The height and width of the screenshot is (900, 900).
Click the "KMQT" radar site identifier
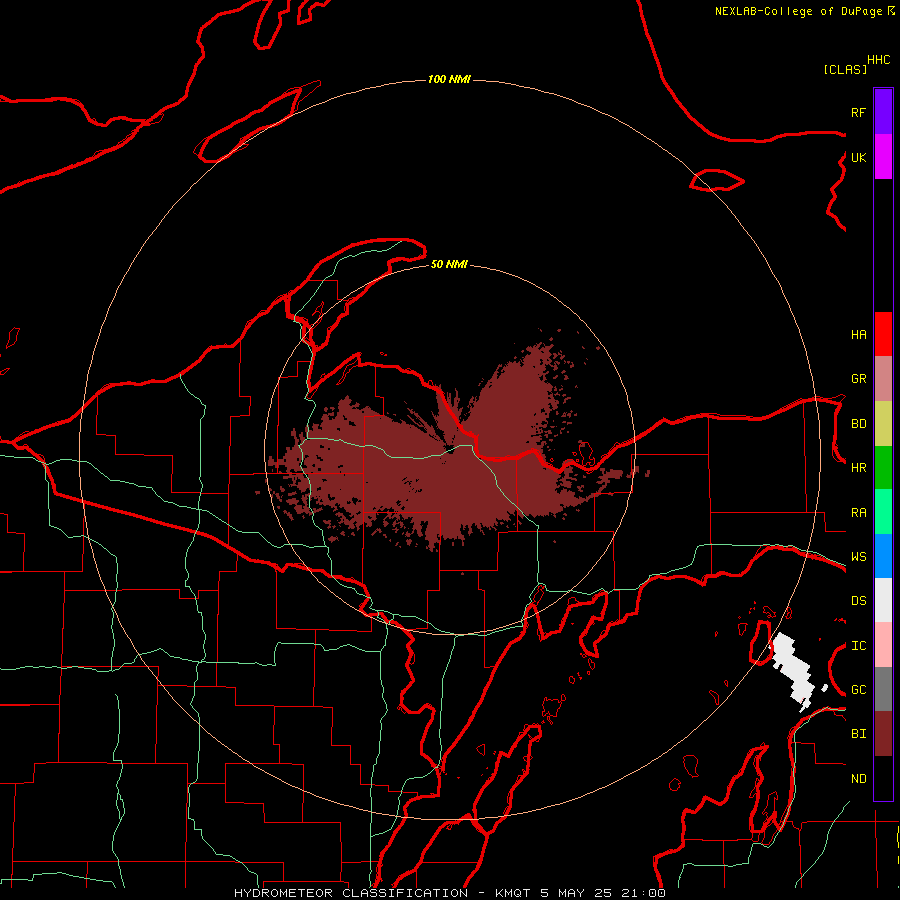(513, 893)
